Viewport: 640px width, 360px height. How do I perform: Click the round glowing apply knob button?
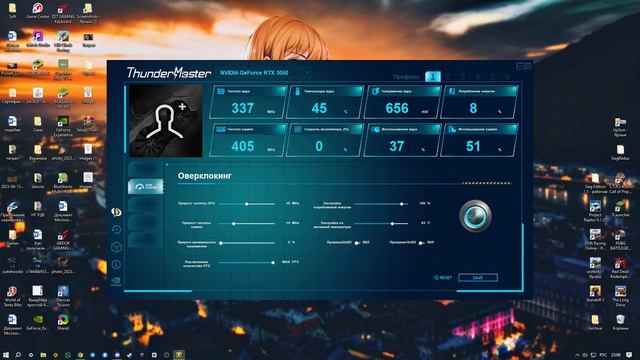(x=475, y=216)
